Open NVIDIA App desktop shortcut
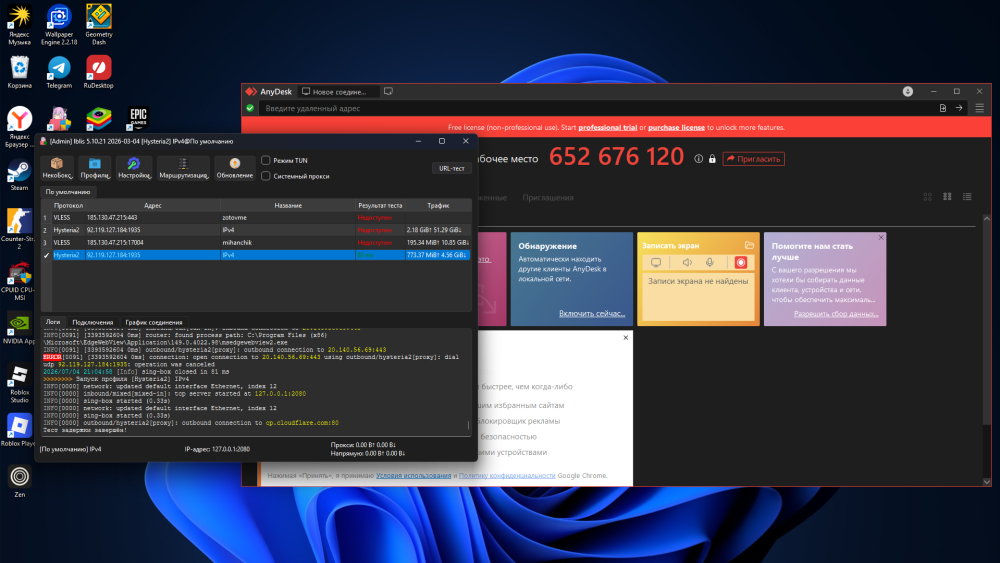Image resolution: width=1000 pixels, height=563 pixels. 20,328
